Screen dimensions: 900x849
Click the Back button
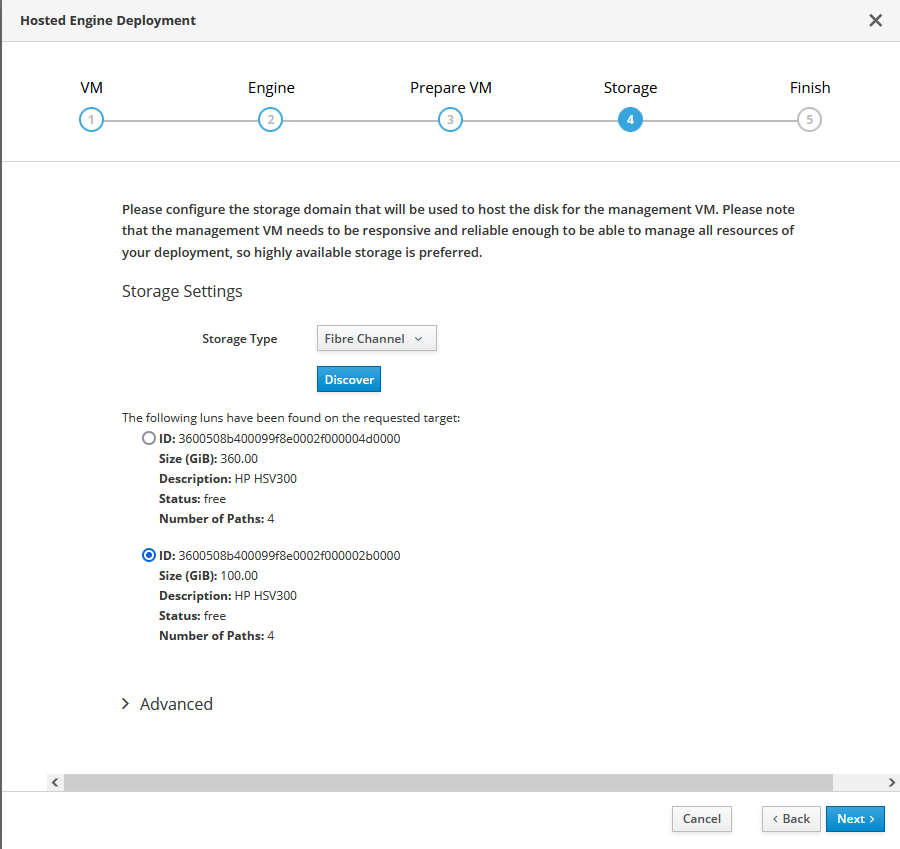click(x=791, y=819)
